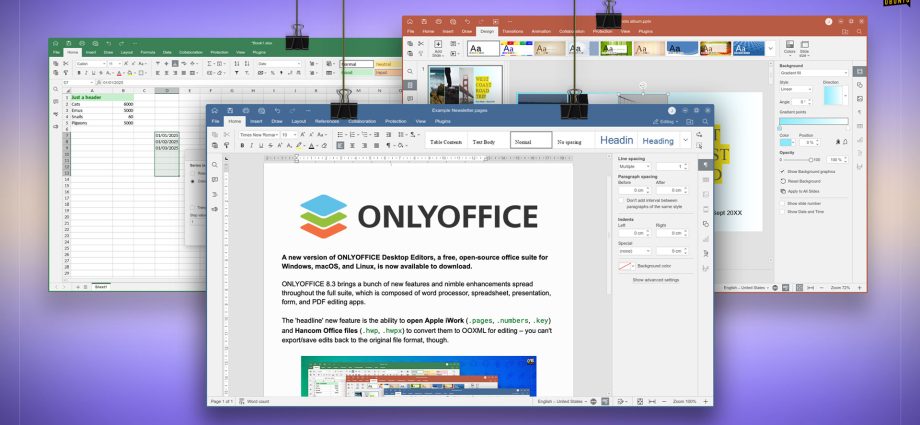Screen dimensions: 920x425
Task: Open Formula tab in spreadsheet editor
Action: point(148,52)
